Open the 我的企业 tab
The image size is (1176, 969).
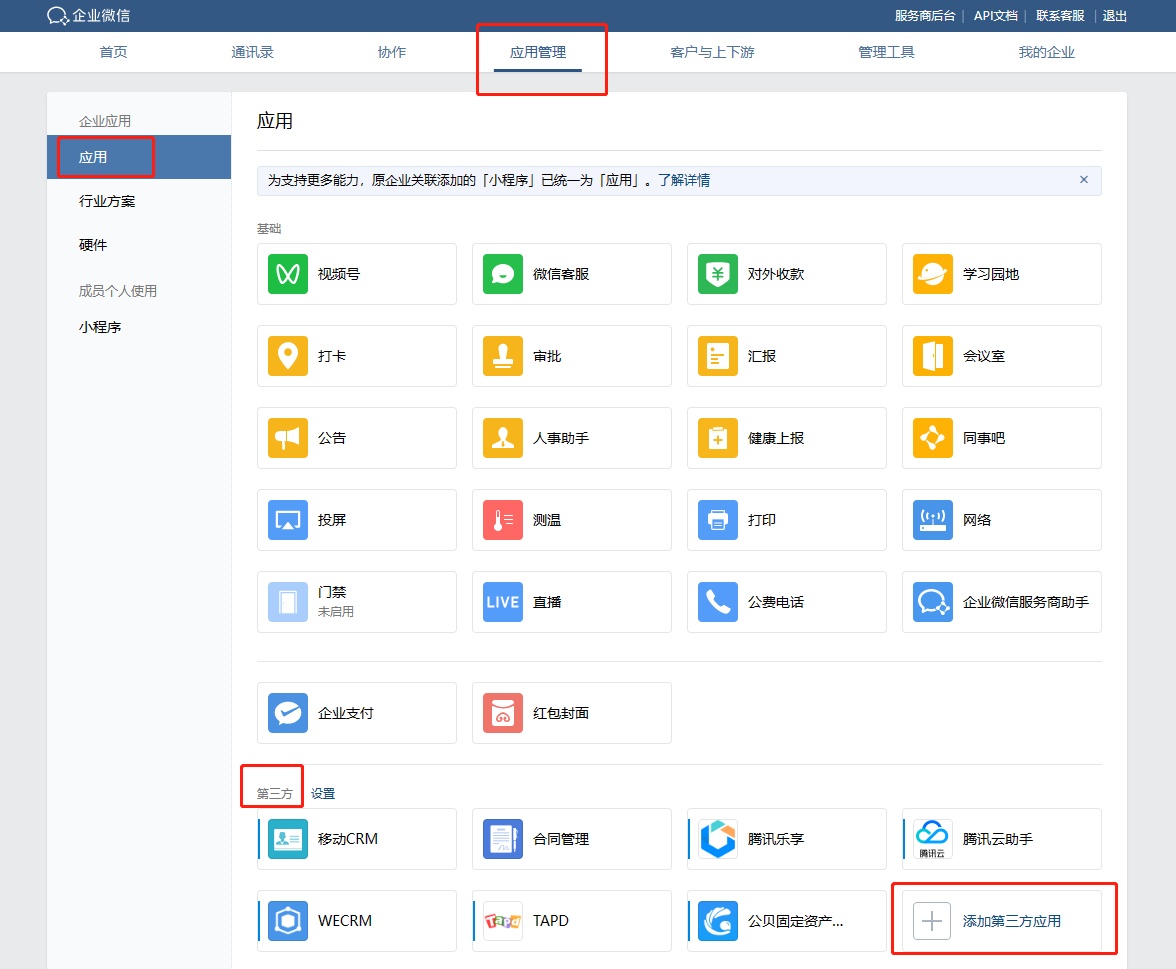click(x=1046, y=52)
